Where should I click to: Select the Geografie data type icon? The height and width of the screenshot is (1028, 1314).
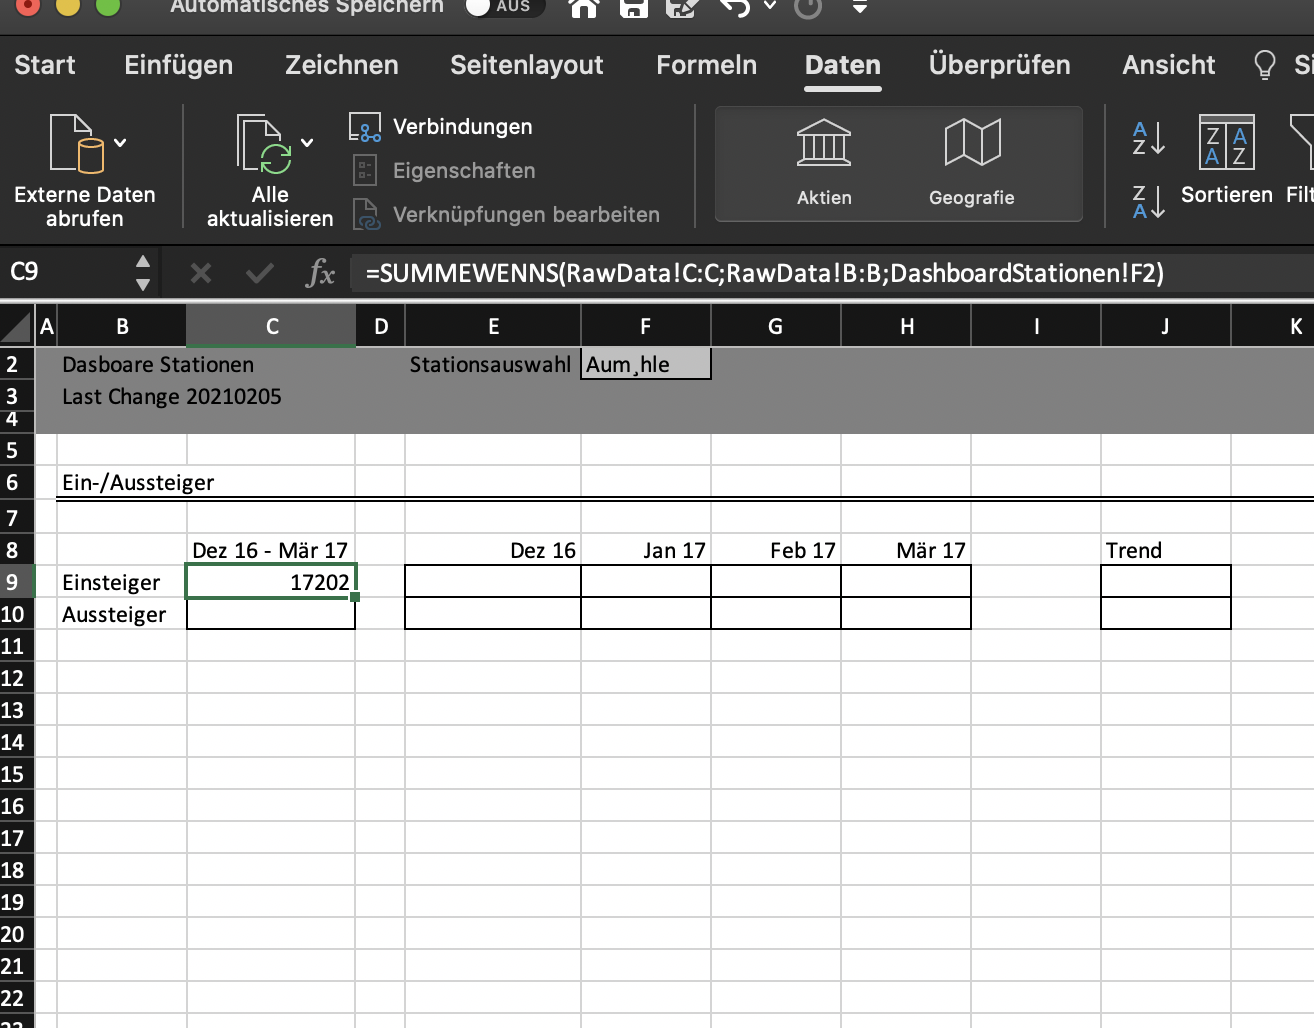pos(971,160)
